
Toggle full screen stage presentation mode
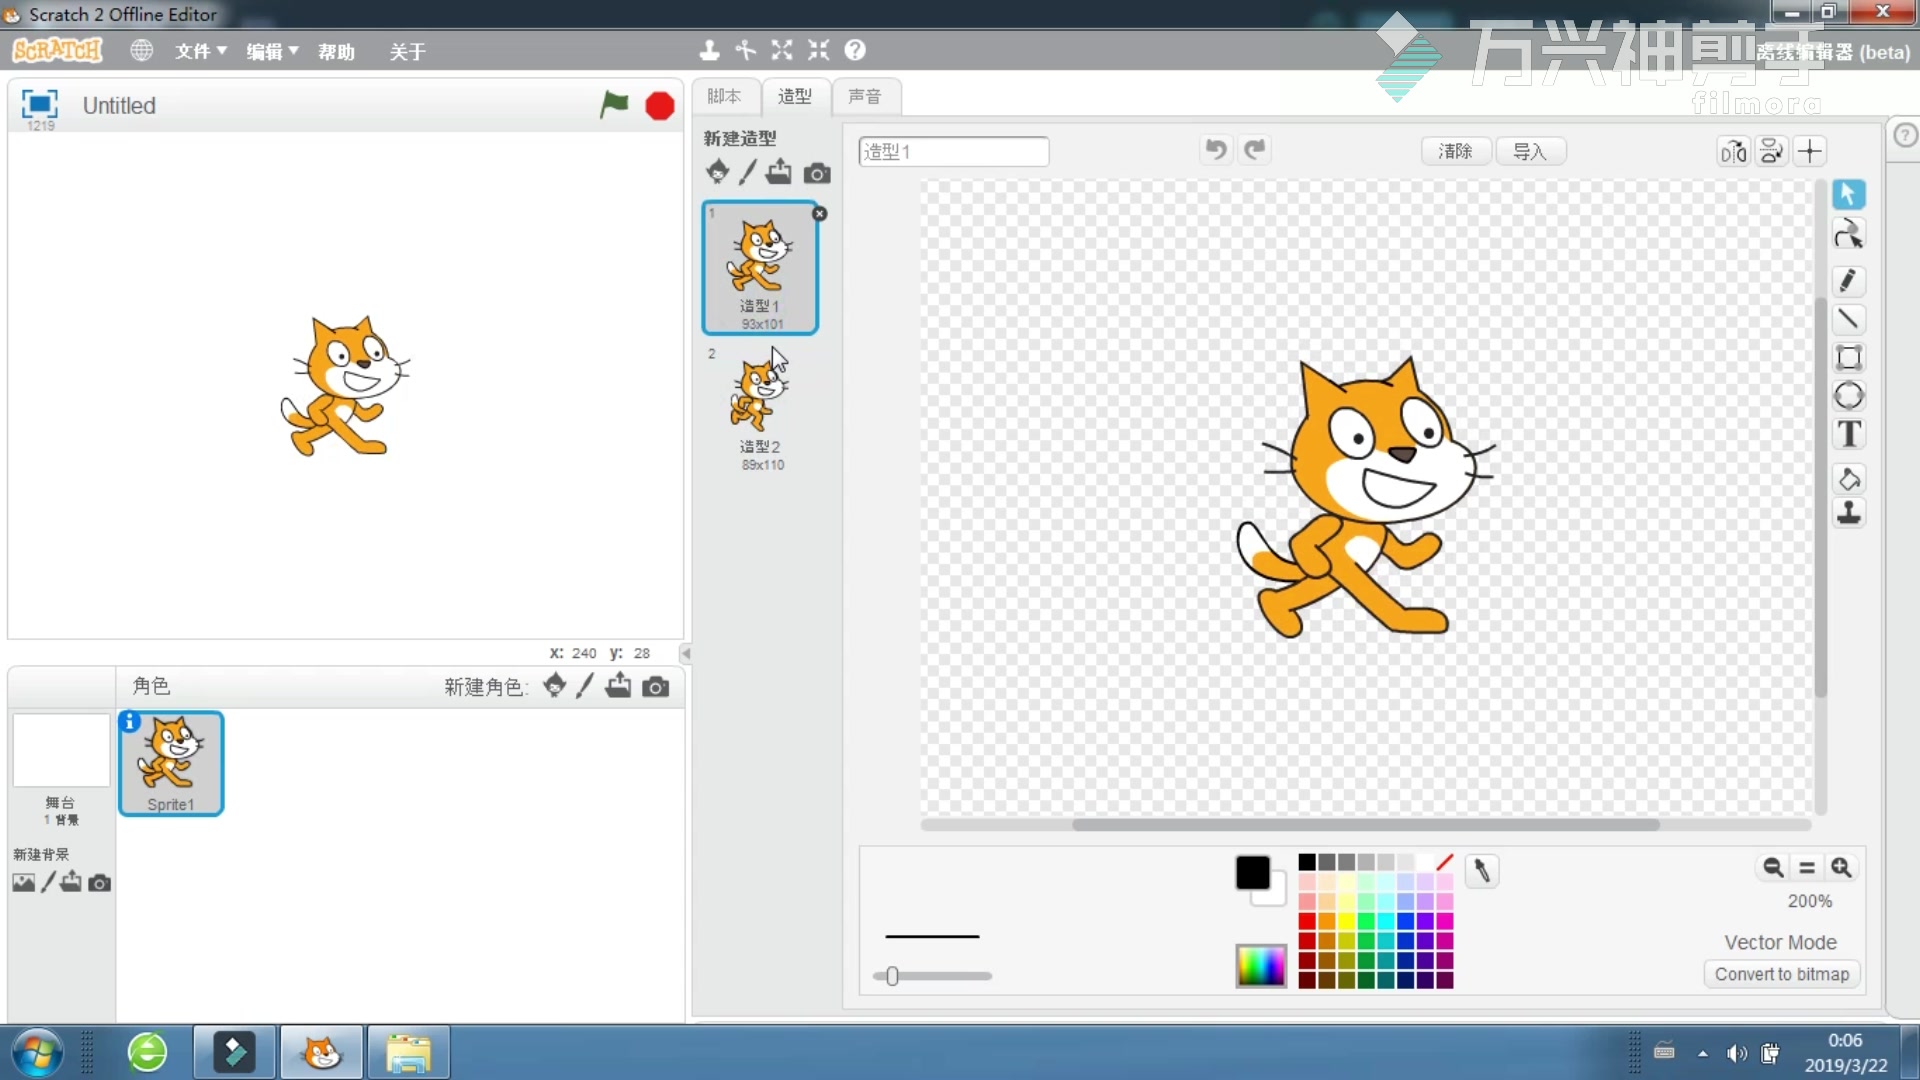click(40, 104)
